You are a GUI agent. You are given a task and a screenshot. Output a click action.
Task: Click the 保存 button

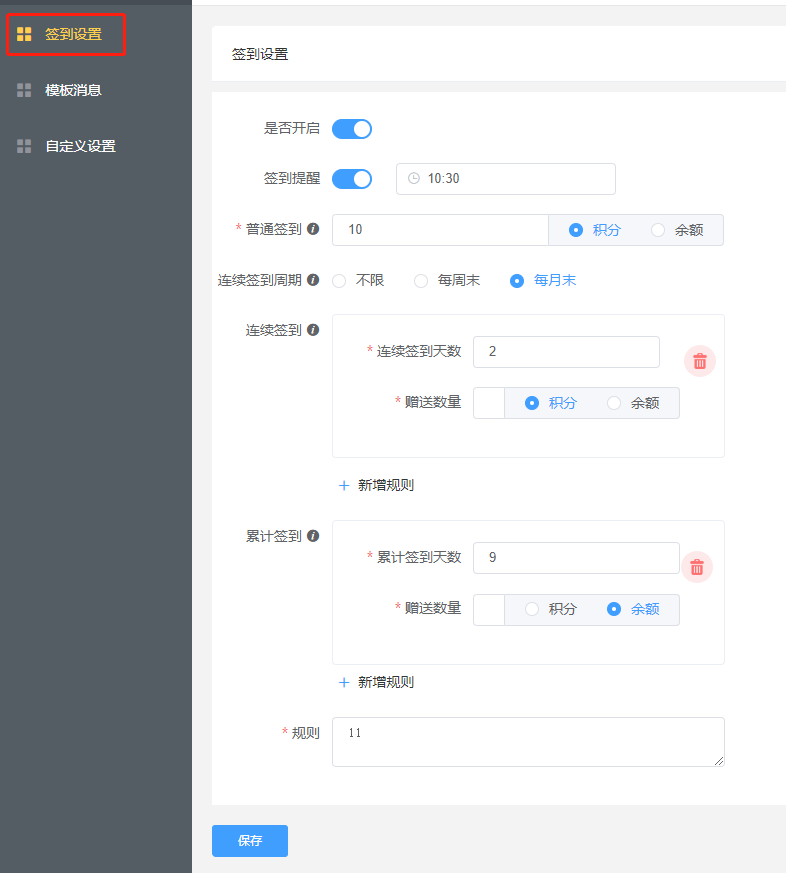click(250, 841)
